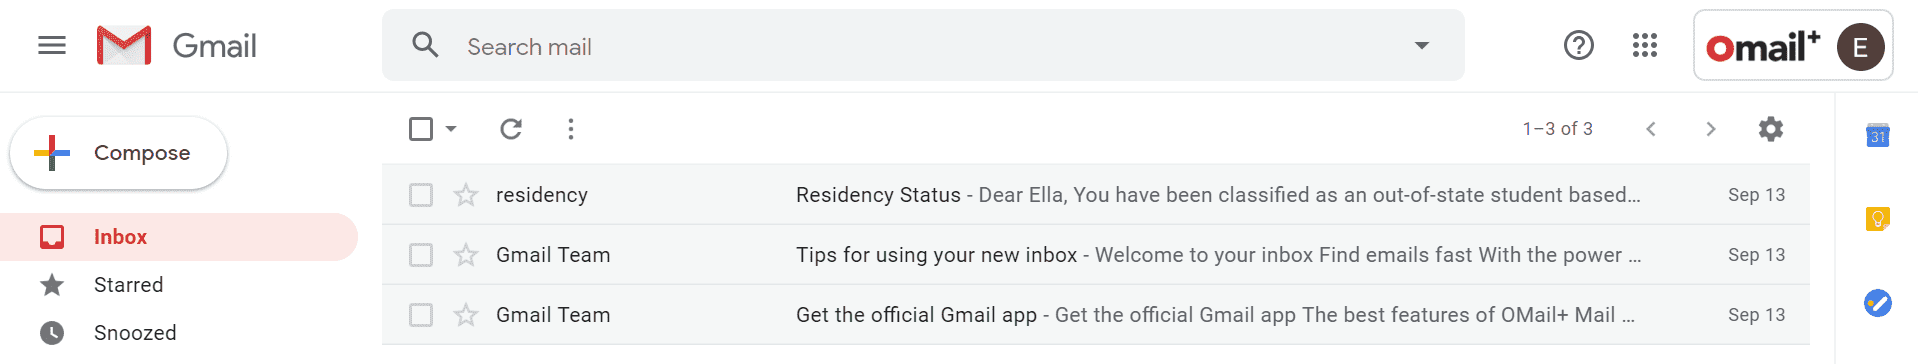Image resolution: width=1918 pixels, height=364 pixels.
Task: Open the main menu hamburger icon
Action: [x=52, y=45]
